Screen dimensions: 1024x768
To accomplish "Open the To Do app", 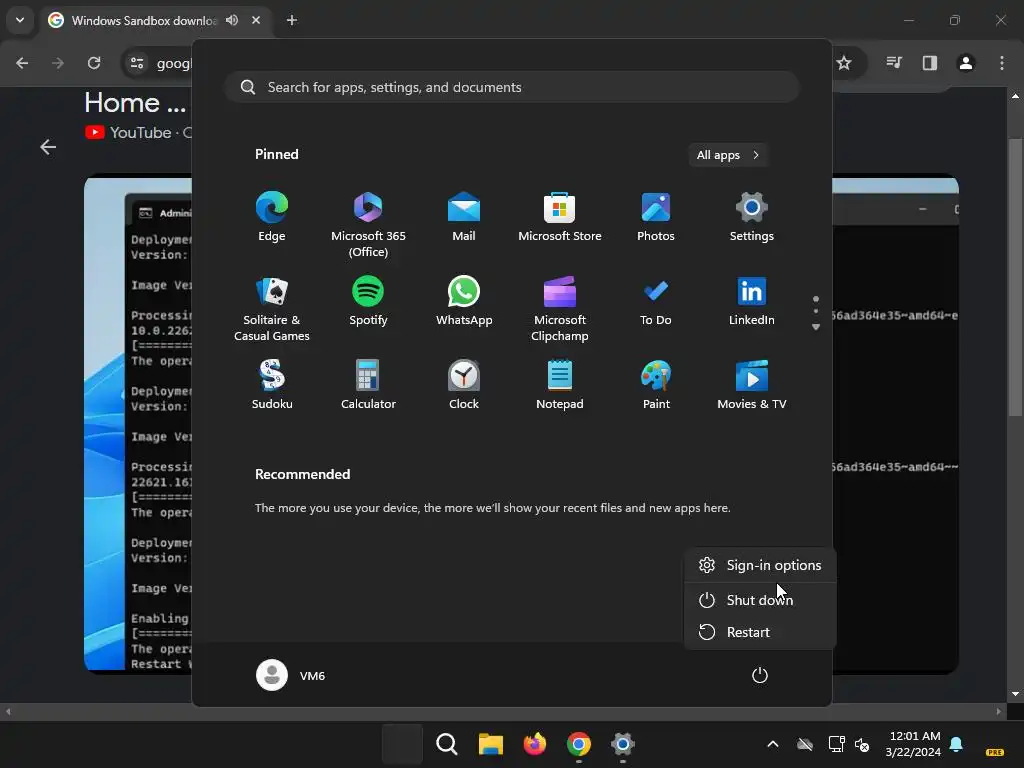I will [x=656, y=301].
